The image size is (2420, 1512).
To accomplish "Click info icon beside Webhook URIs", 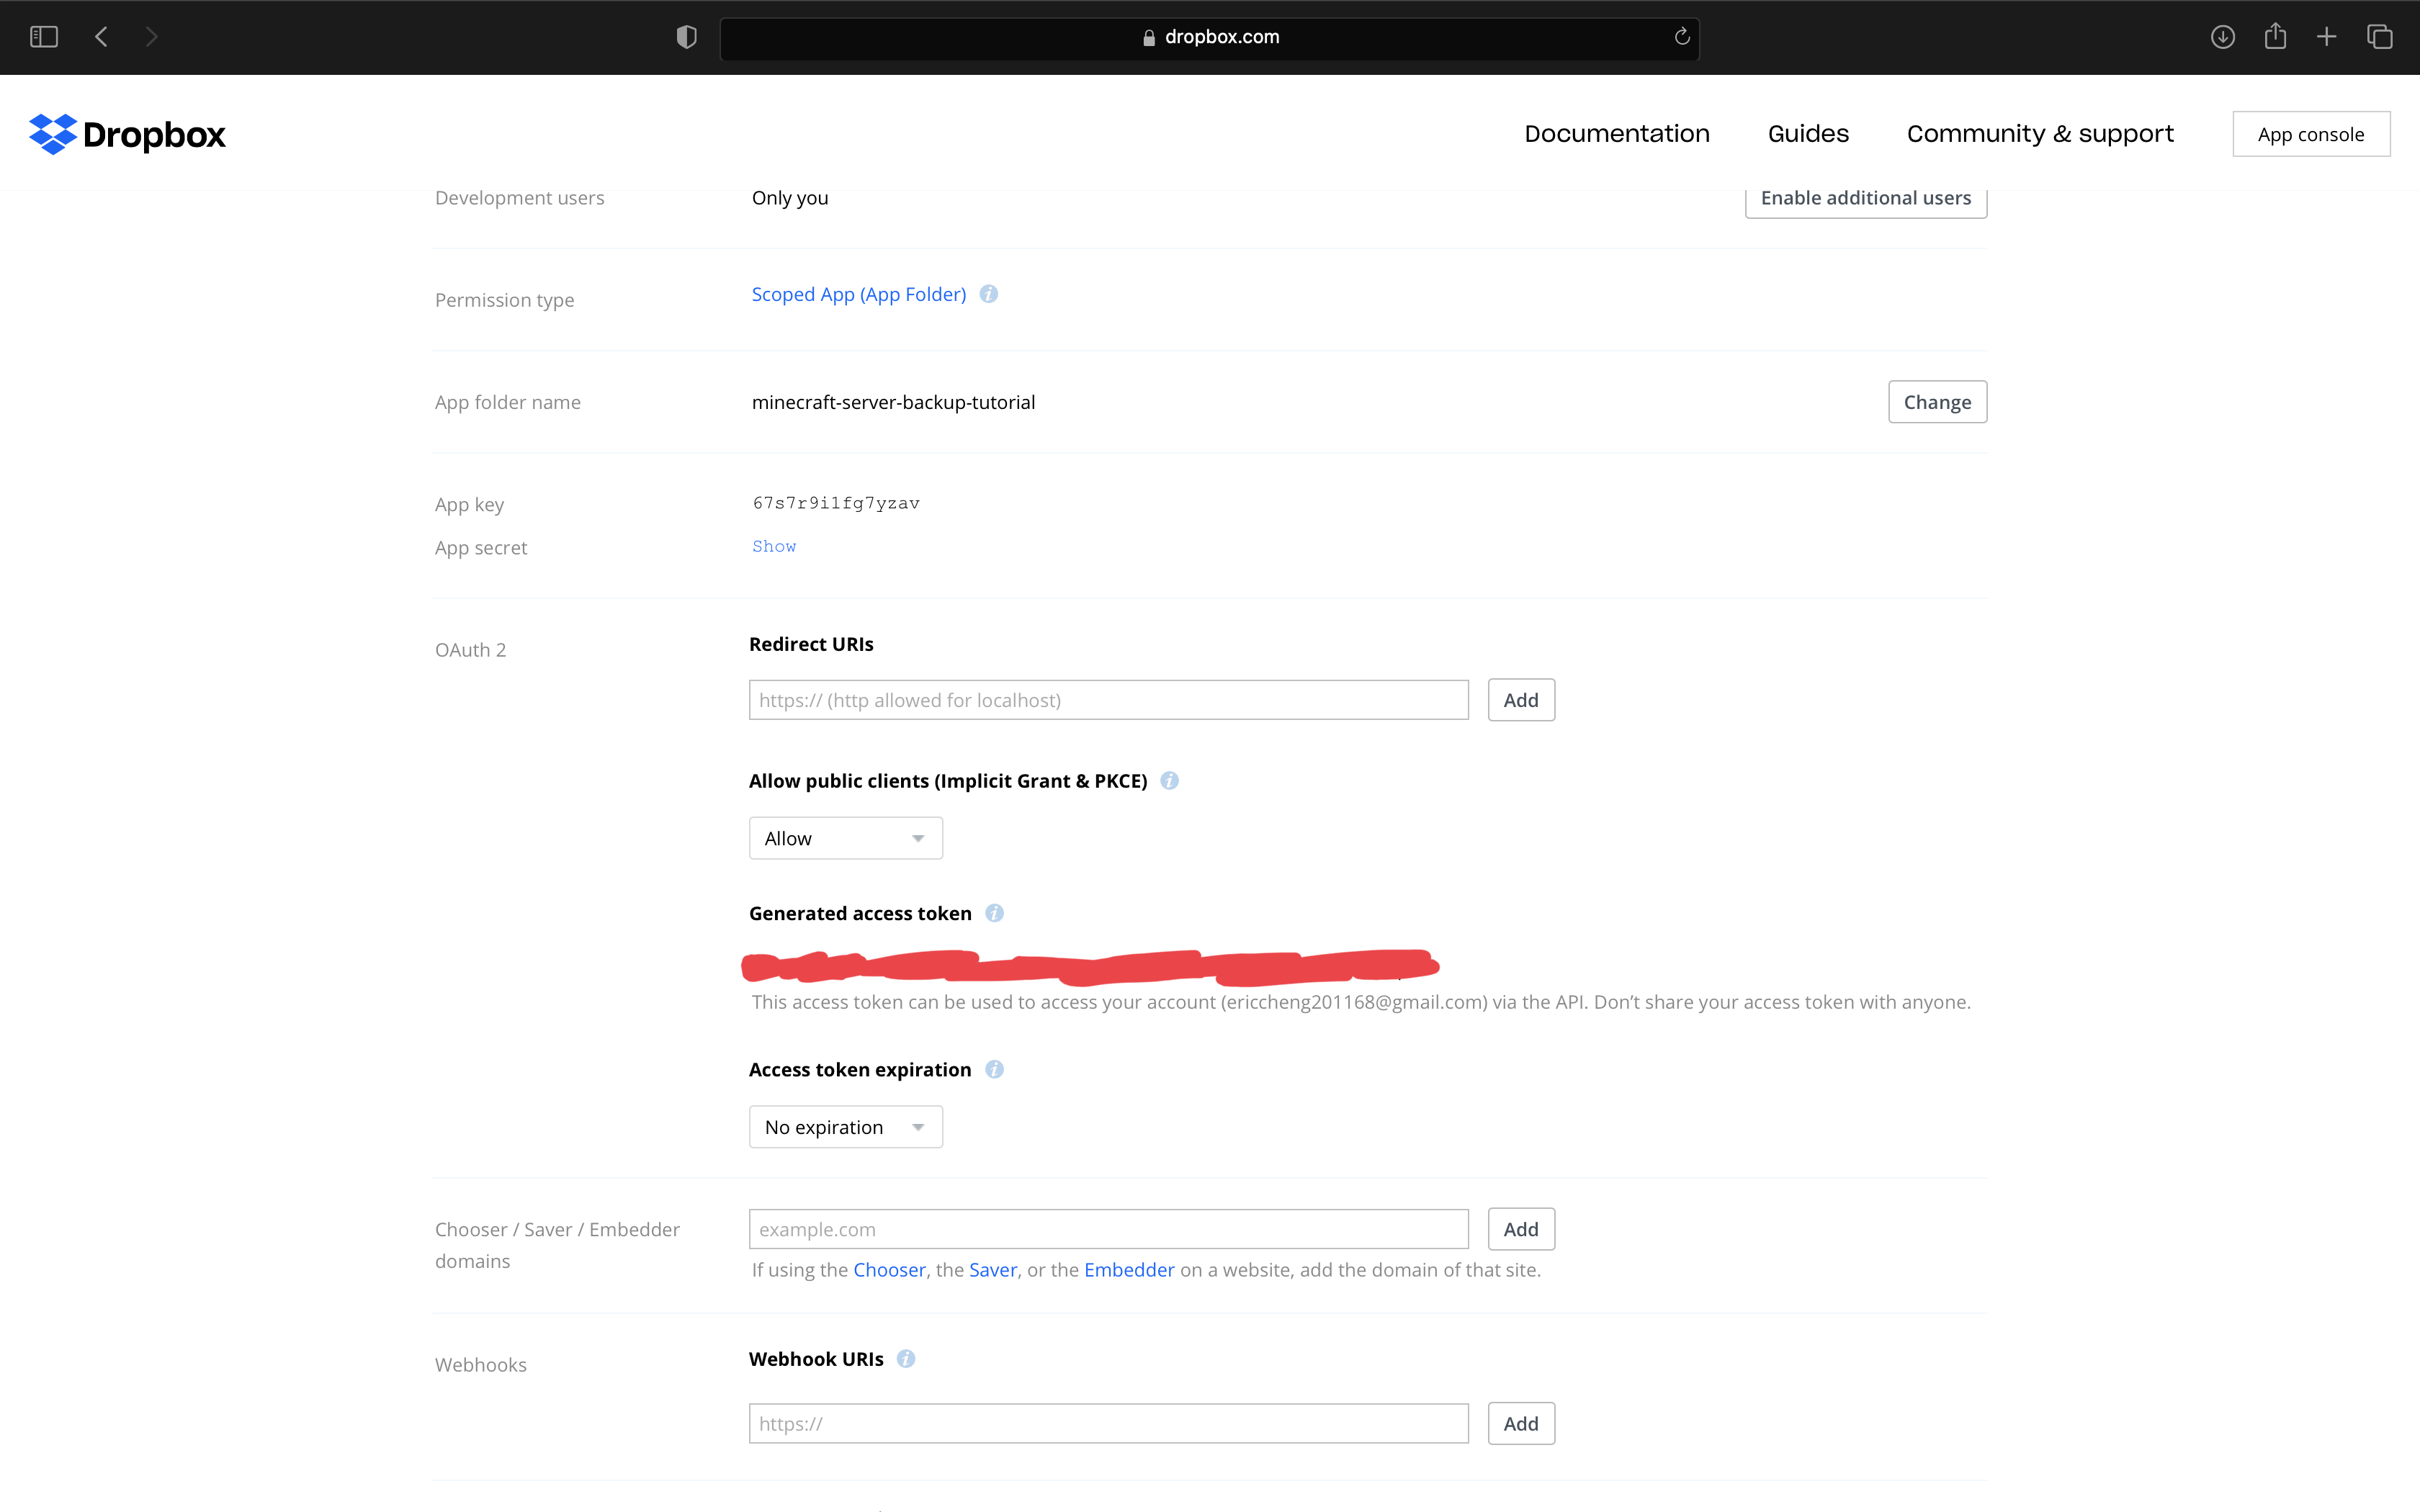I will 906,1359.
